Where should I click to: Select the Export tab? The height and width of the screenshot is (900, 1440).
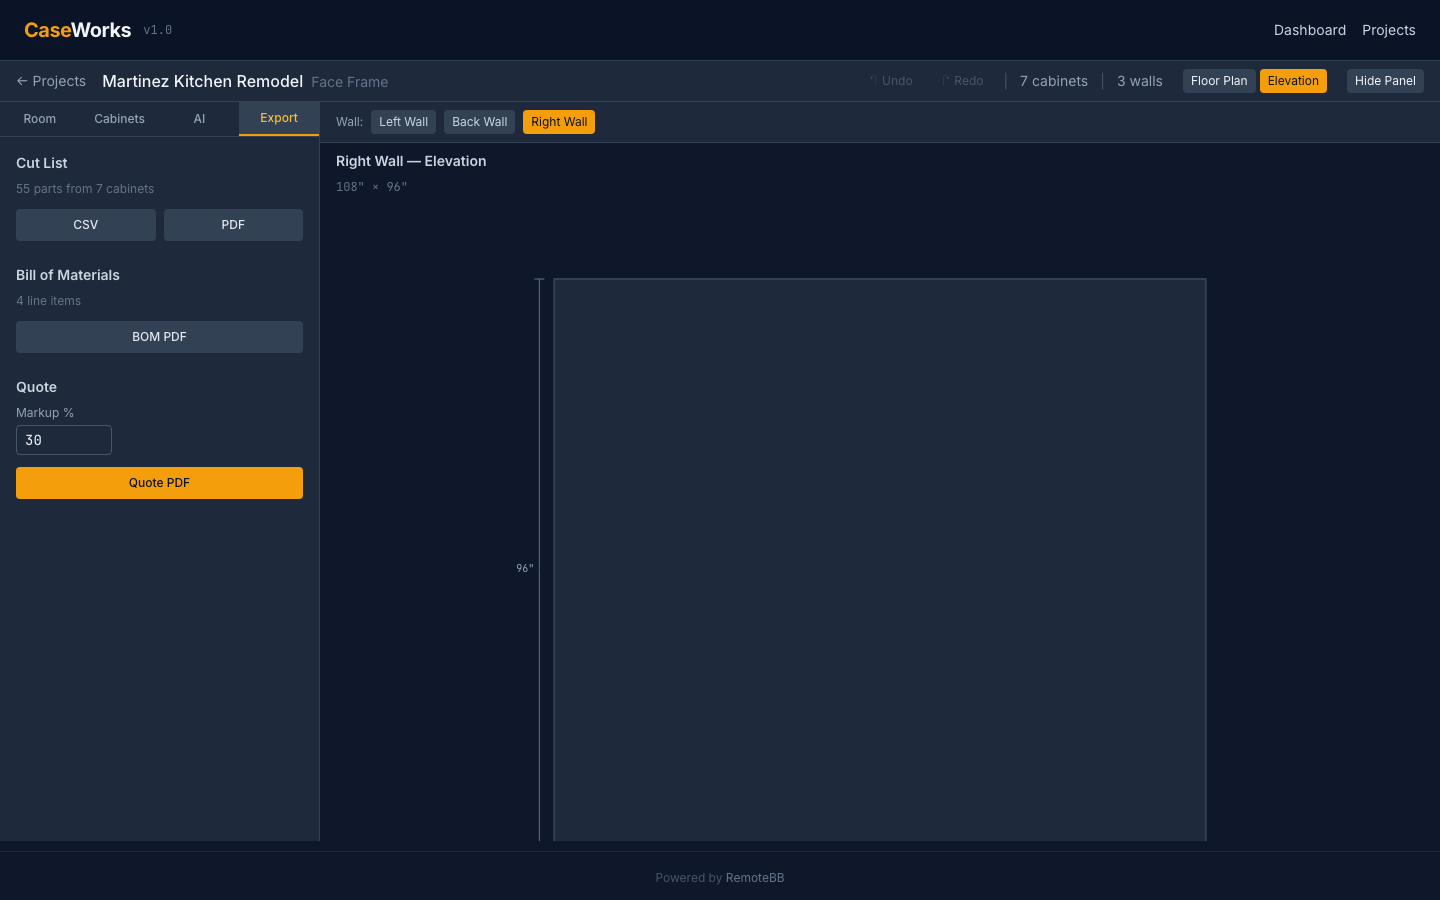278,118
